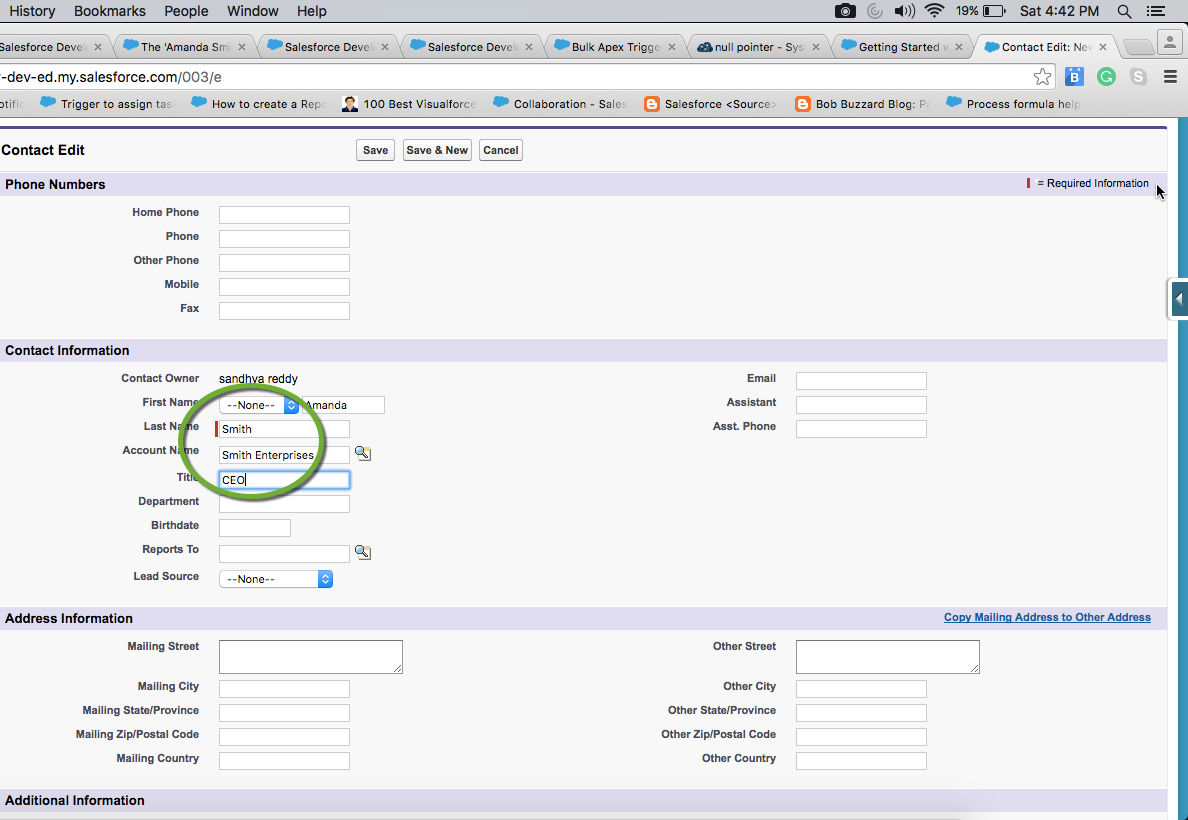Open the Reports To lookup icon

coord(363,552)
